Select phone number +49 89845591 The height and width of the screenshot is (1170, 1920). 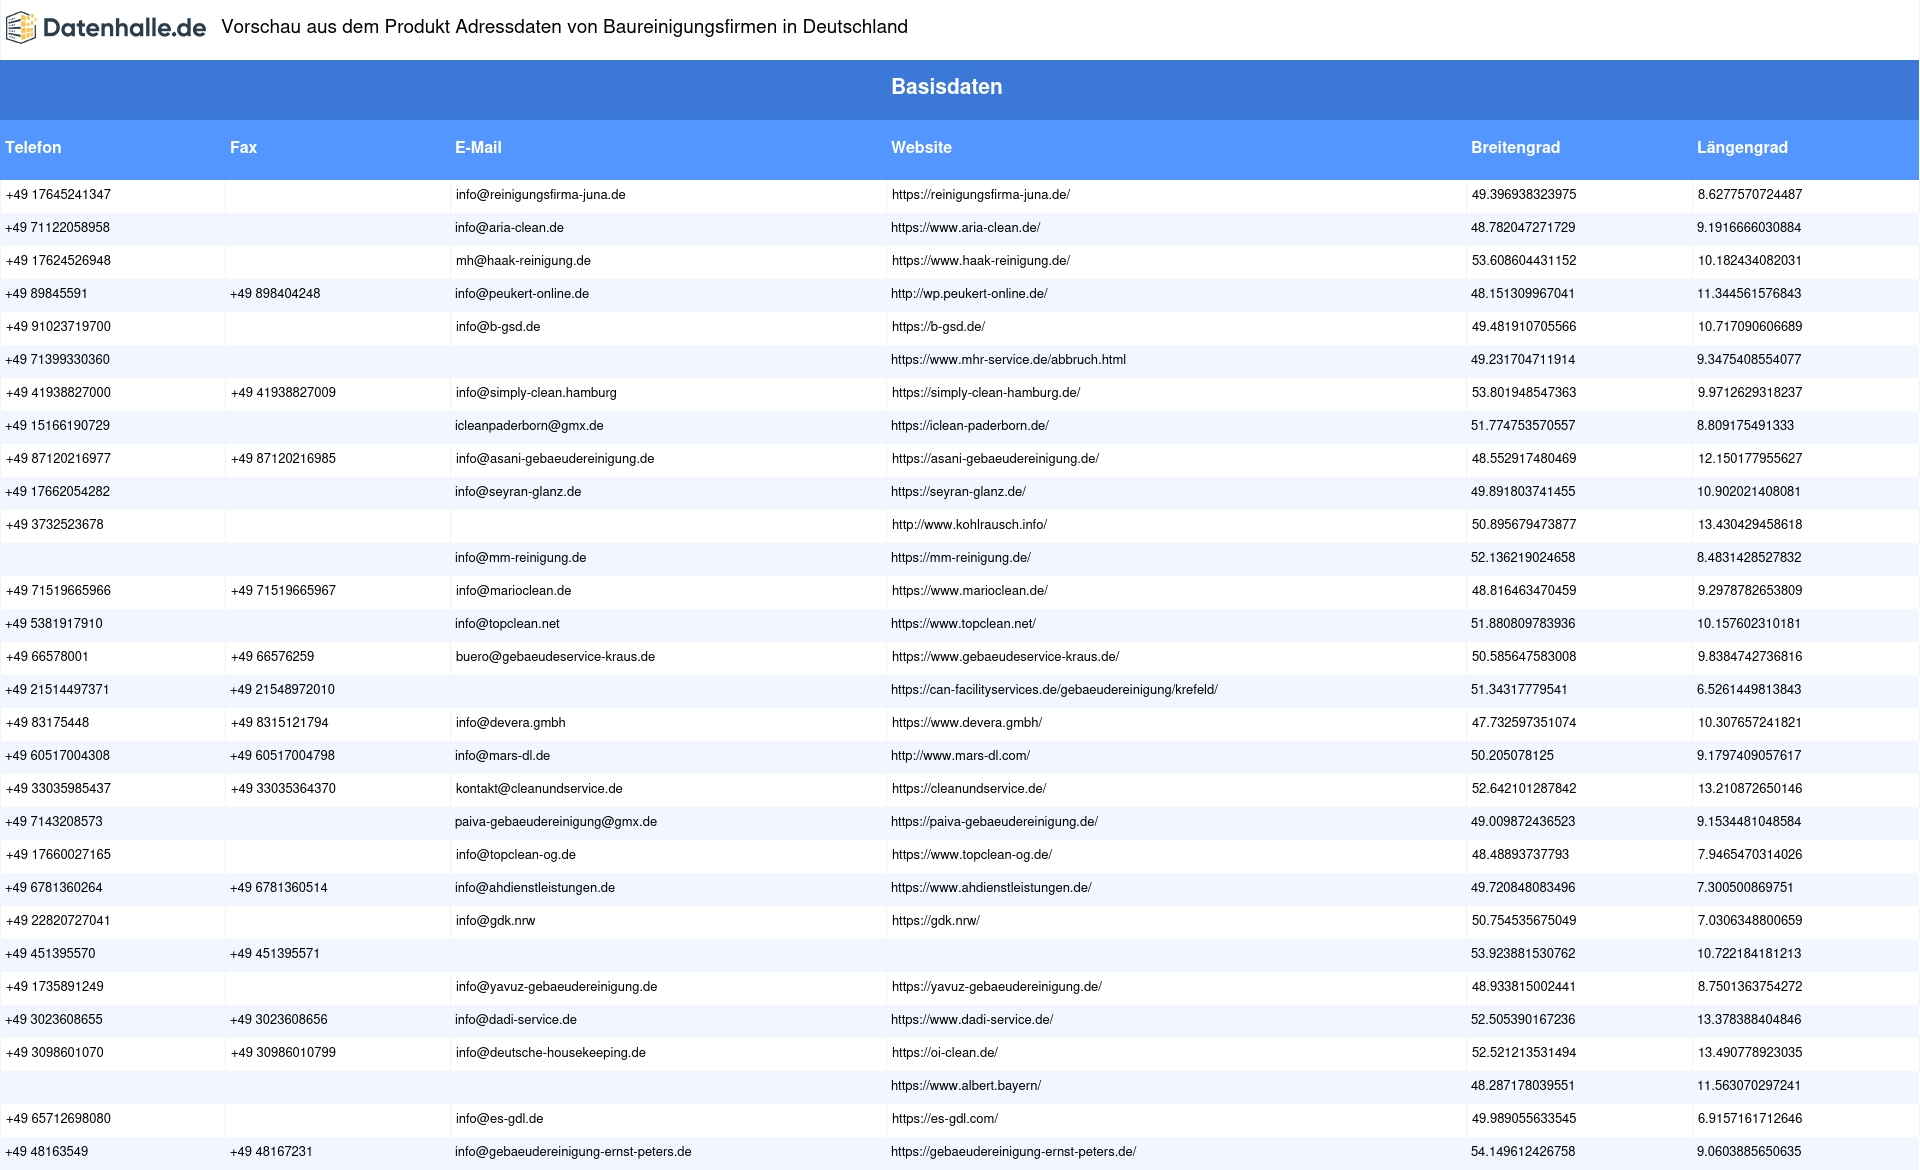click(46, 294)
